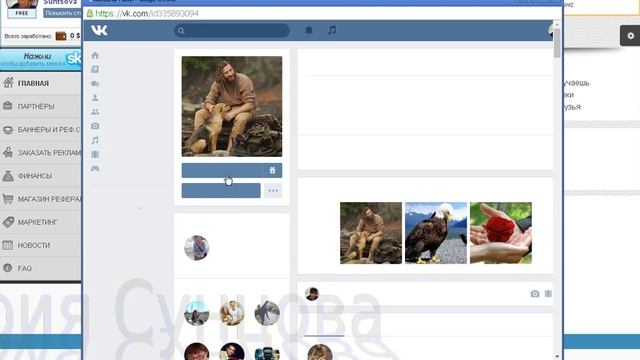The image size is (640, 360).
Task: Open the red rose in hands photo thumbnail
Action: [x=501, y=233]
